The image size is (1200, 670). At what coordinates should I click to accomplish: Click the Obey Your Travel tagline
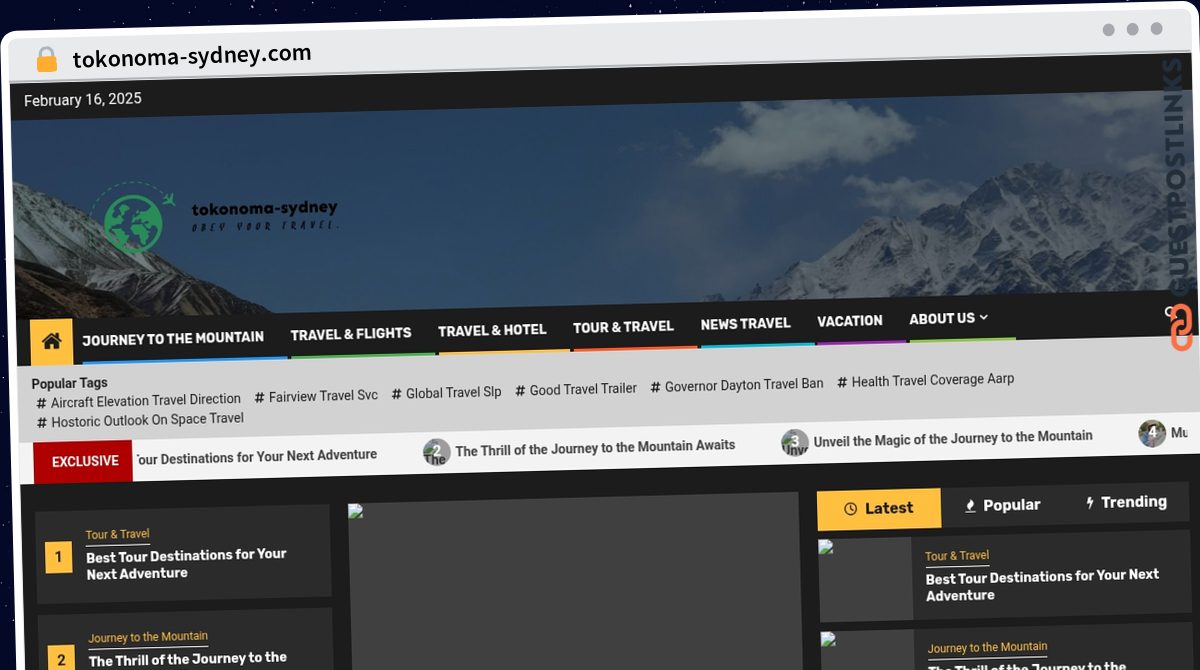pos(266,226)
